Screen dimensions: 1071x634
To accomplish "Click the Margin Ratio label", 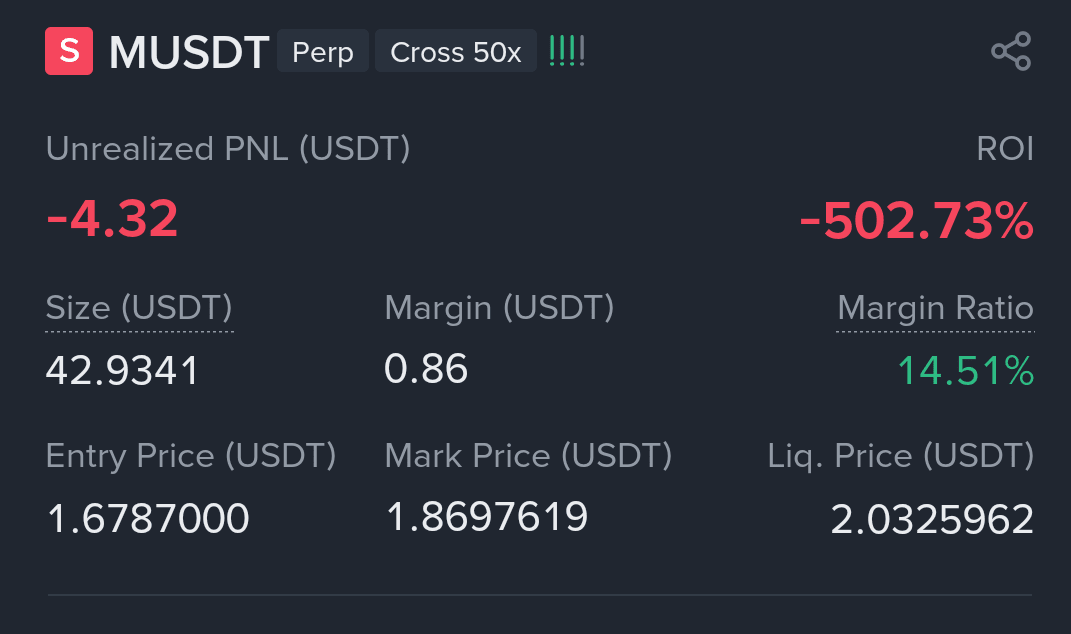I will click(935, 308).
